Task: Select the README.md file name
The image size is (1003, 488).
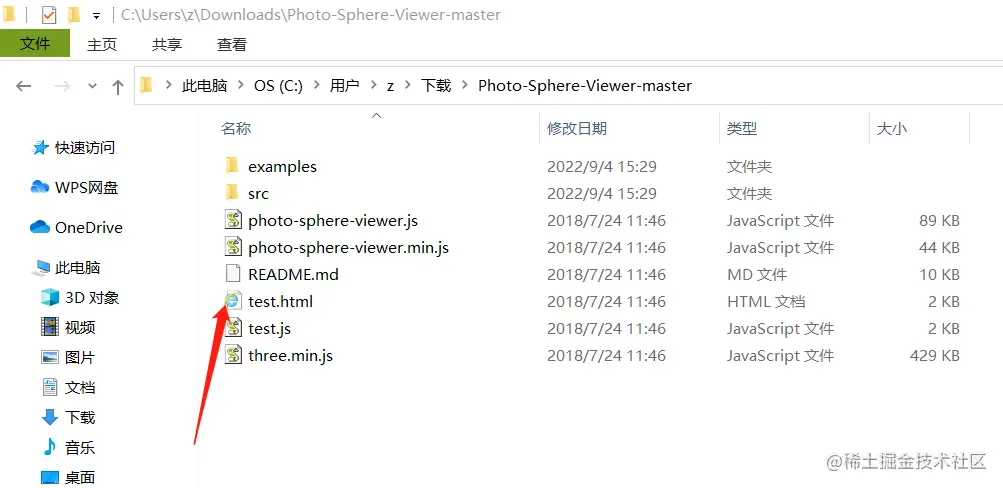Action: [294, 274]
